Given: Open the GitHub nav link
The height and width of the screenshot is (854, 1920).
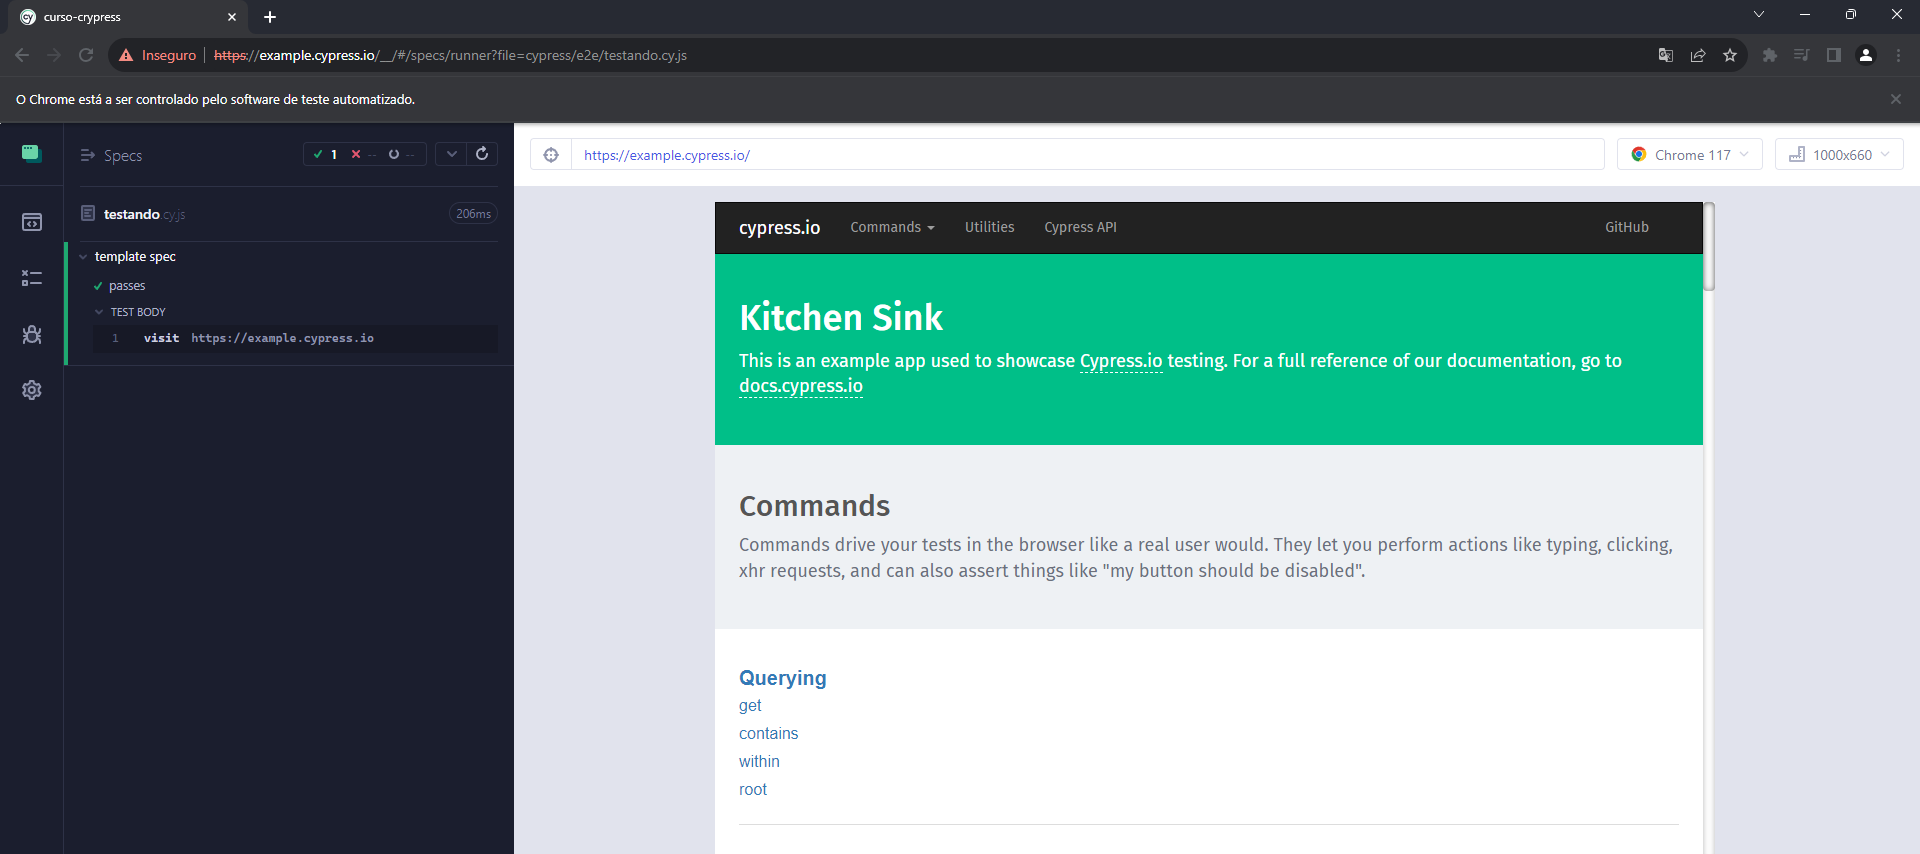Looking at the screenshot, I should coord(1627,227).
